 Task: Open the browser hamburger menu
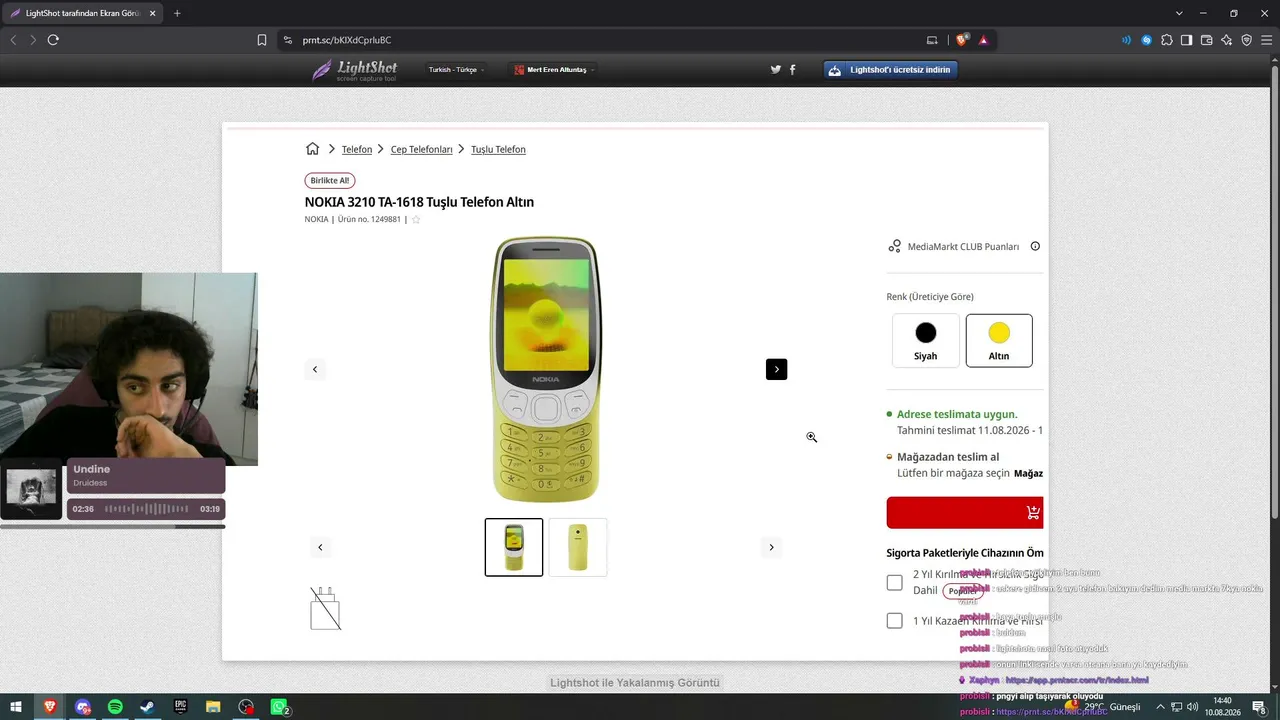pyautogui.click(x=1266, y=40)
